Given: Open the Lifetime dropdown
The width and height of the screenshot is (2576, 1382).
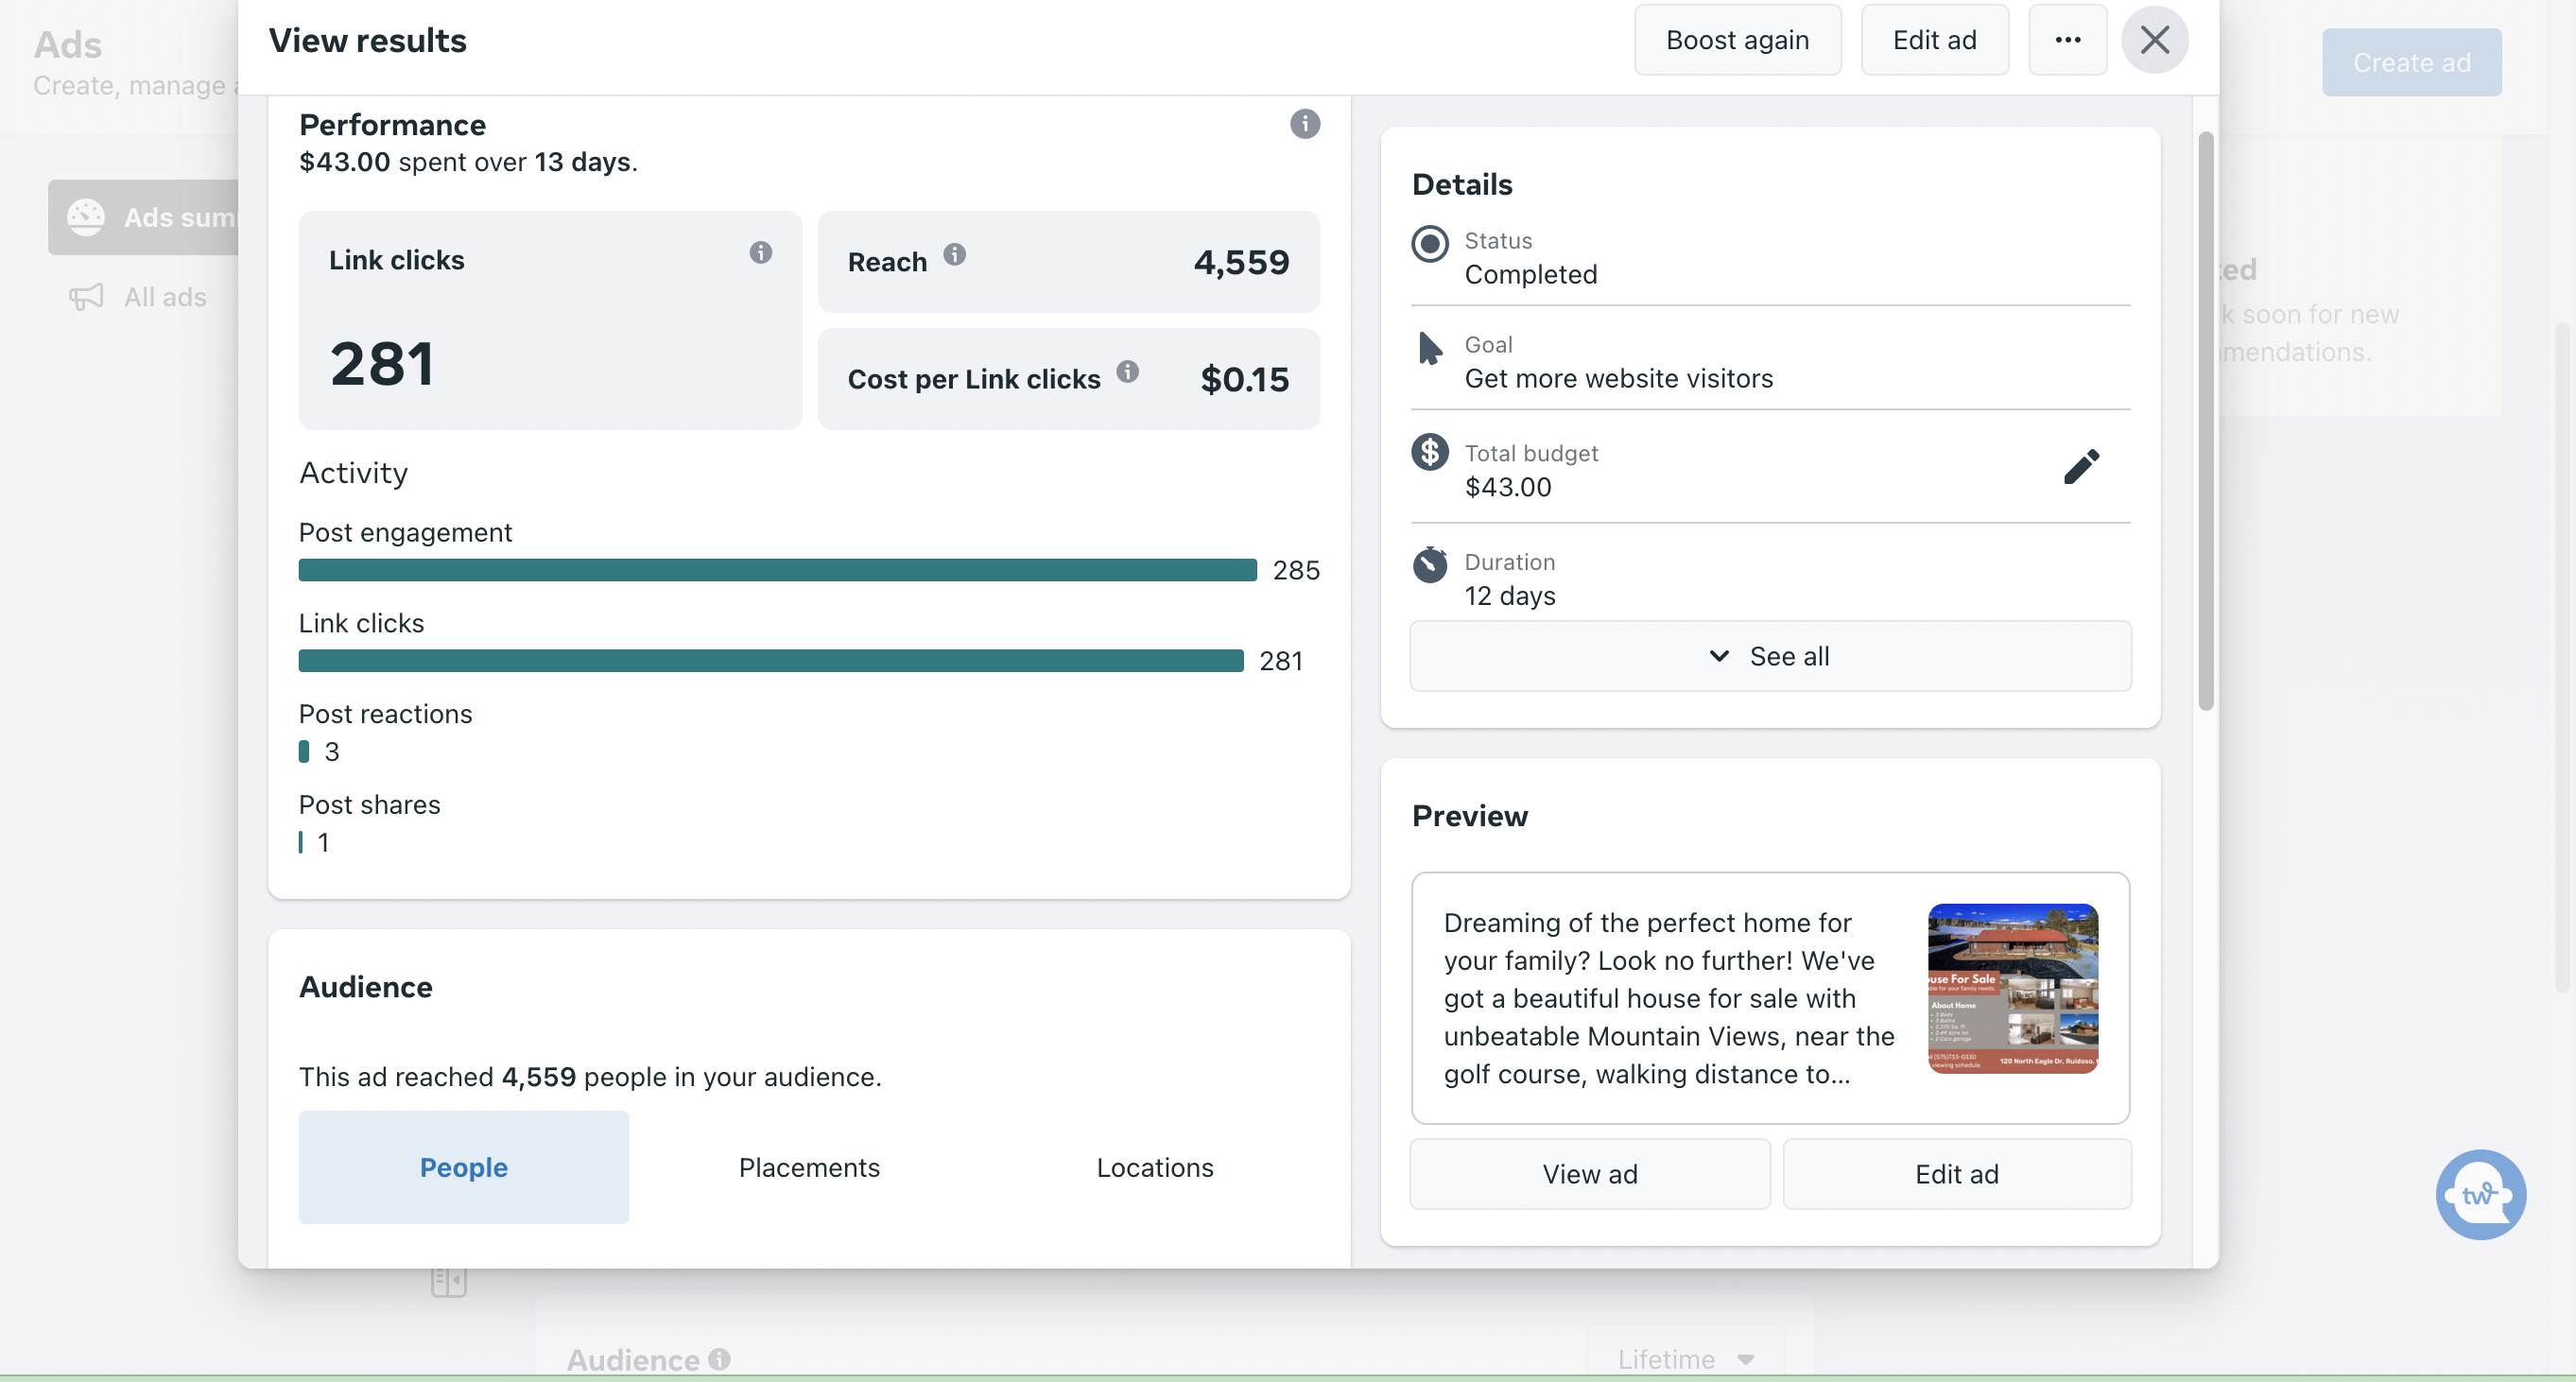Looking at the screenshot, I should (1685, 1358).
